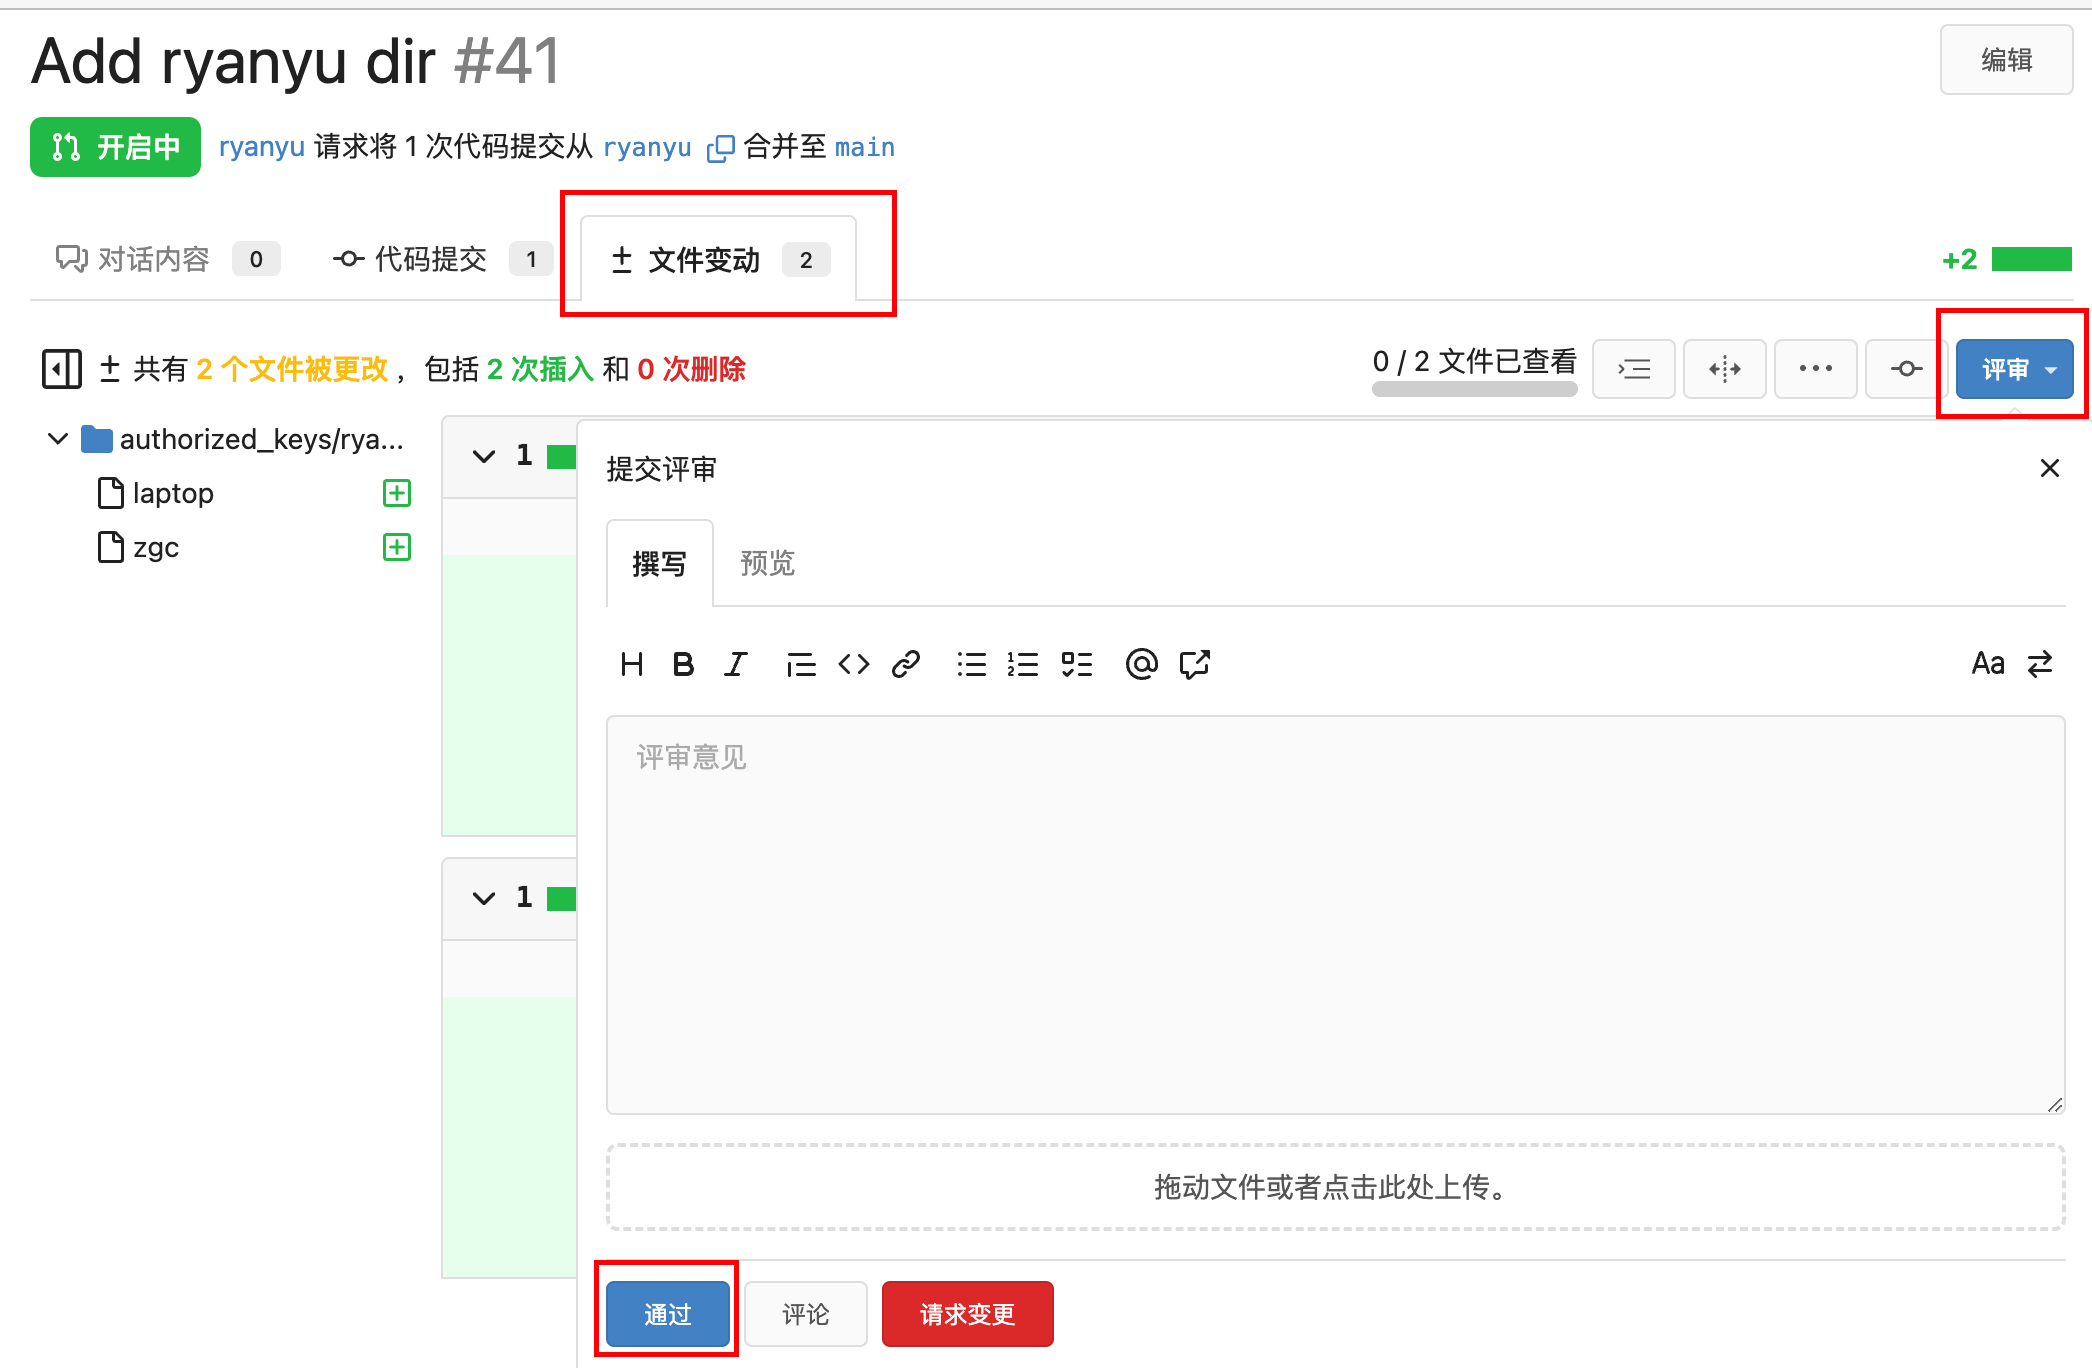The width and height of the screenshot is (2092, 1368).
Task: Toggle split diff view button
Action: (x=1724, y=369)
